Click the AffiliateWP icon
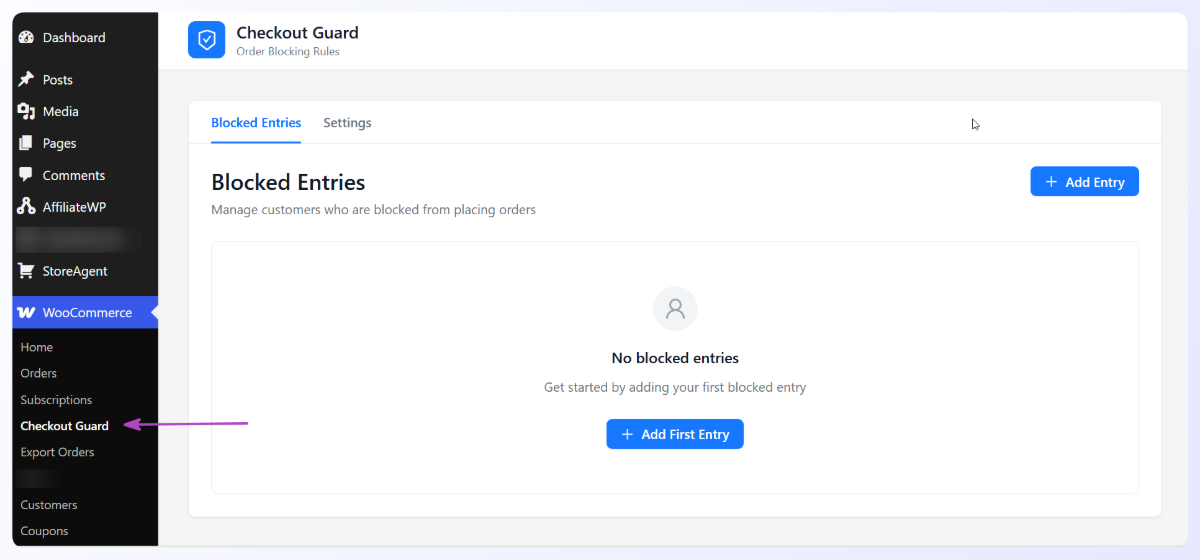Viewport: 1200px width, 560px height. pyautogui.click(x=27, y=207)
